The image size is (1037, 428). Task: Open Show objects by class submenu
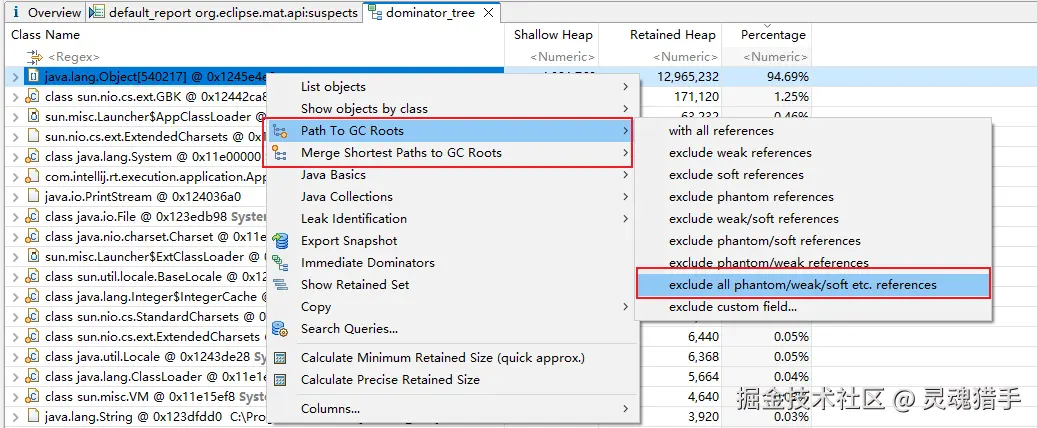coord(452,108)
